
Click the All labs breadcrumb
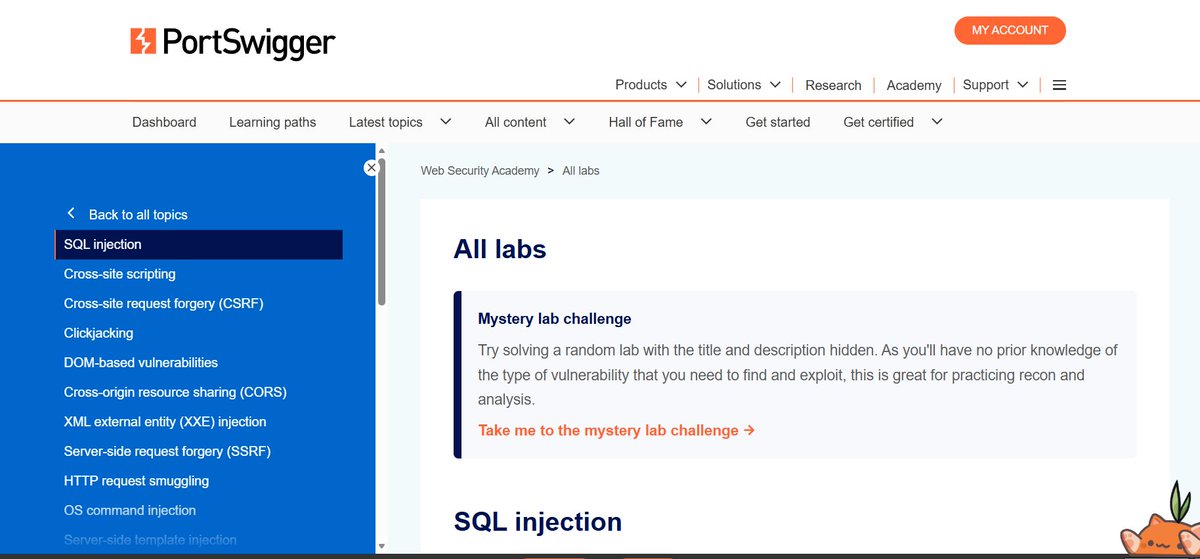click(x=581, y=171)
